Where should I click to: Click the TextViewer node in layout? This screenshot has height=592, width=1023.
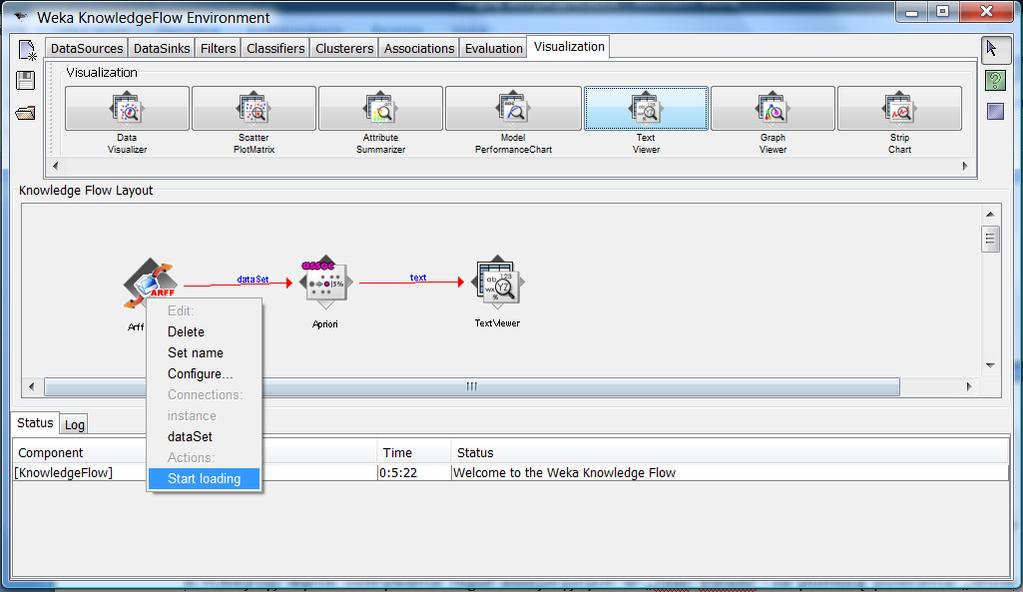pyautogui.click(x=497, y=282)
